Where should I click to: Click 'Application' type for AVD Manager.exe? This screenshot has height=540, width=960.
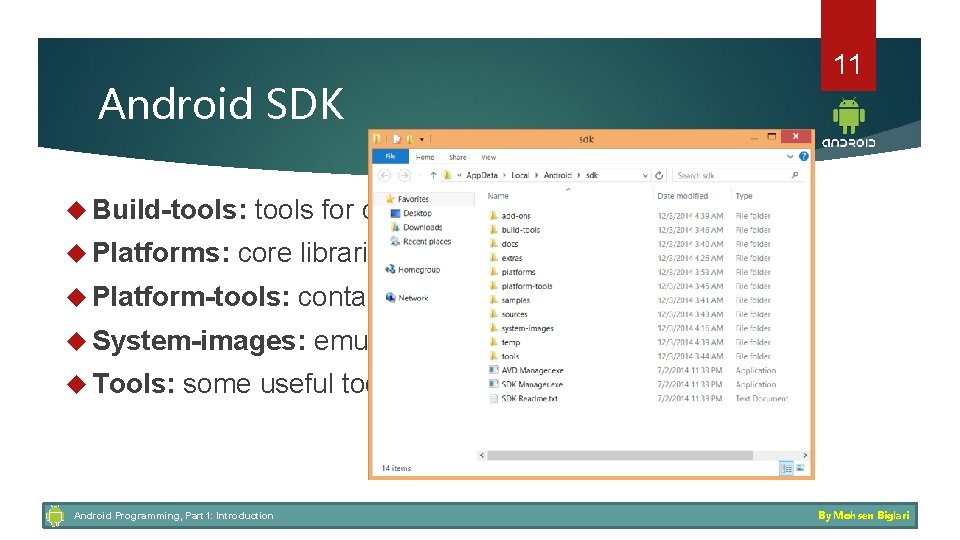point(756,370)
